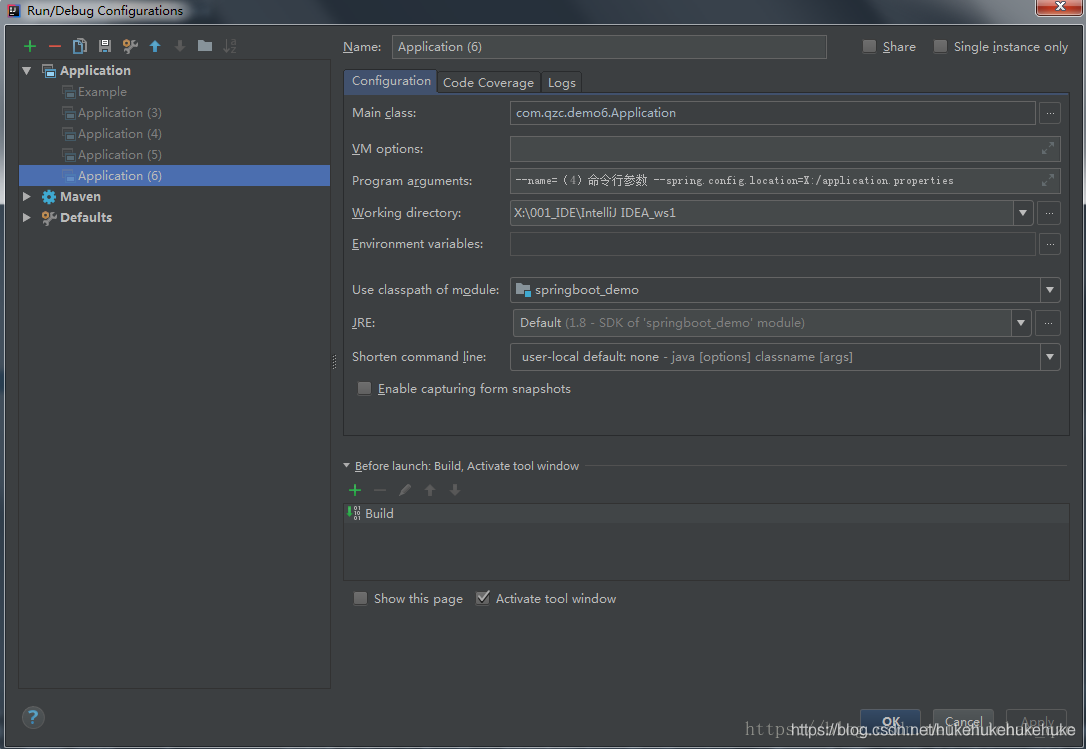This screenshot has width=1086, height=749.
Task: Toggle the Share checkbox
Action: [x=869, y=46]
